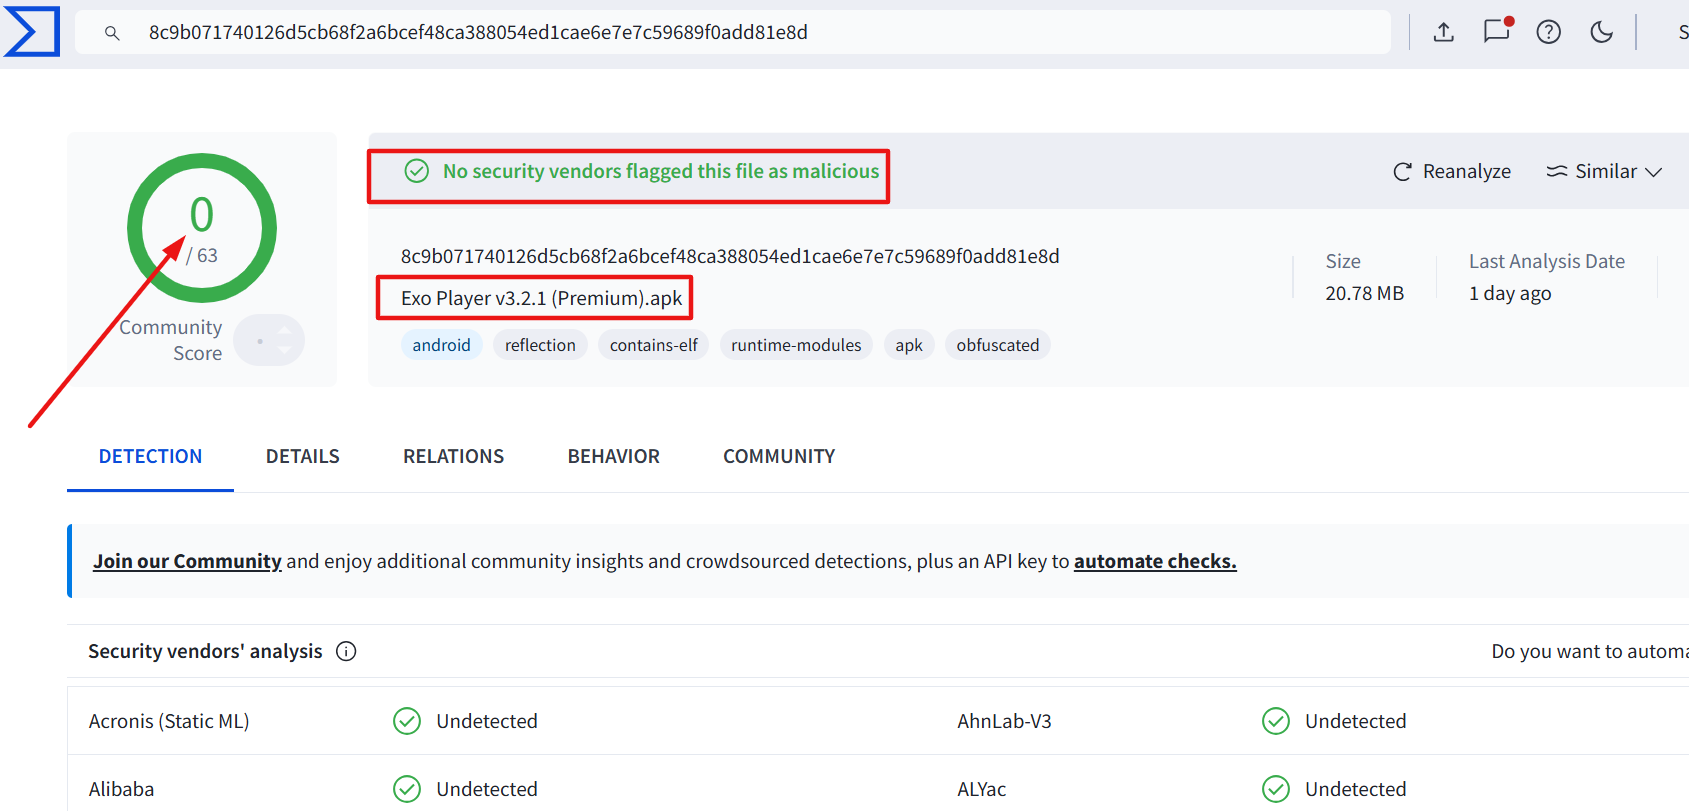Open the automate checks link
The height and width of the screenshot is (811, 1689).
[1155, 561]
